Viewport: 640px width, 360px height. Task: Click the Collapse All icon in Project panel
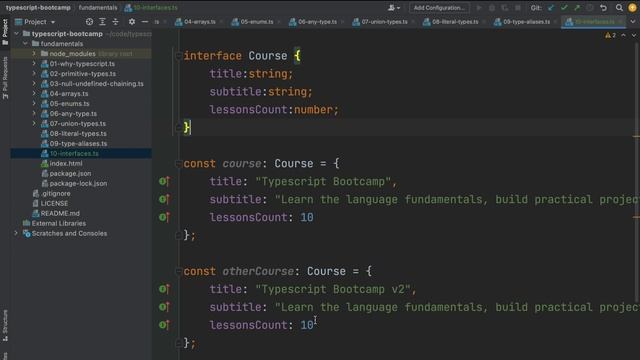116,22
